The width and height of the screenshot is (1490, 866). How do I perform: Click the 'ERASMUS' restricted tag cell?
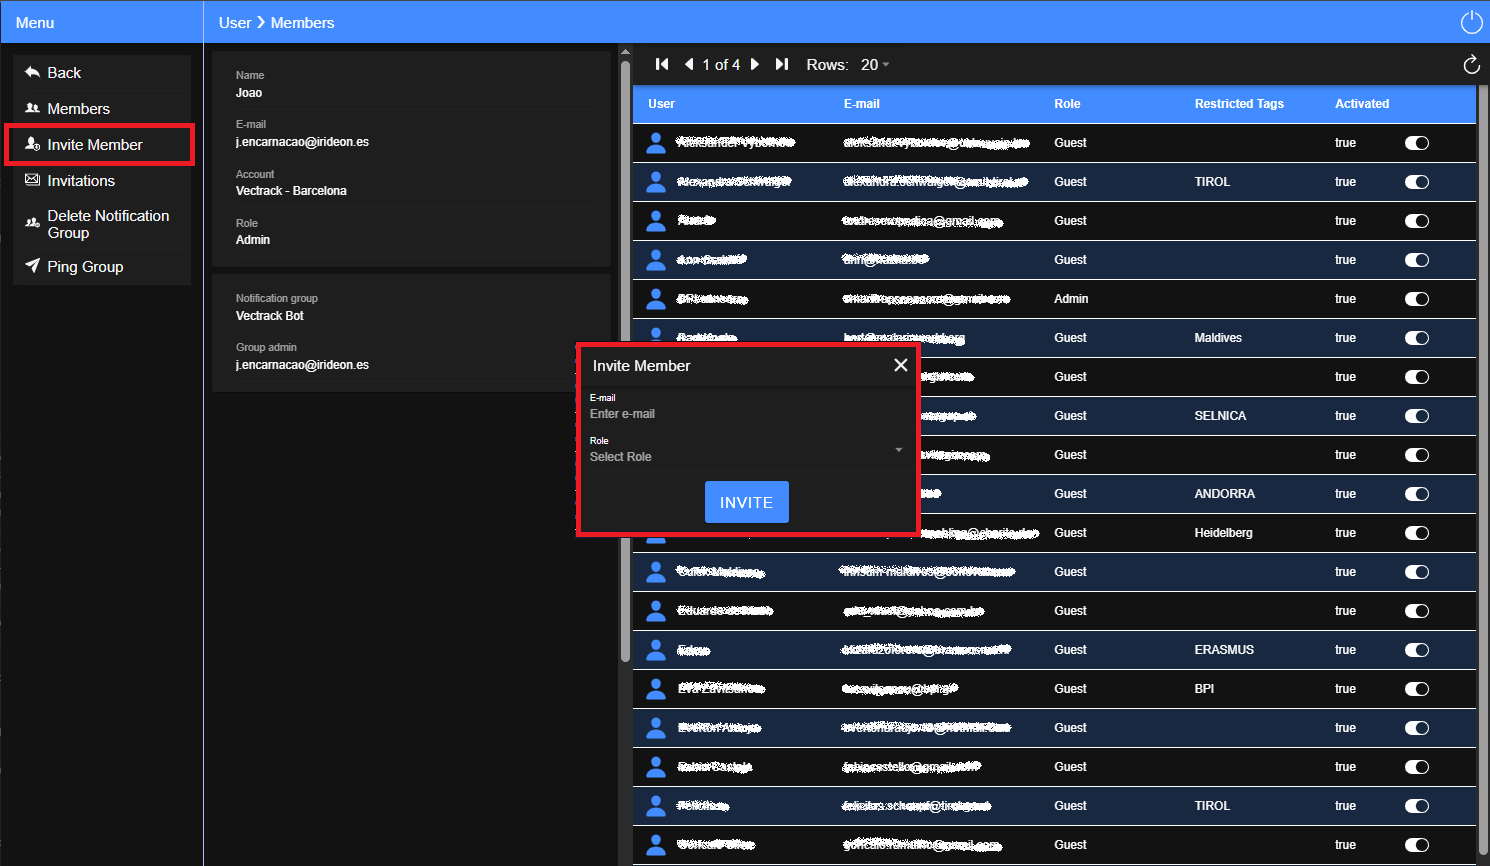point(1224,650)
